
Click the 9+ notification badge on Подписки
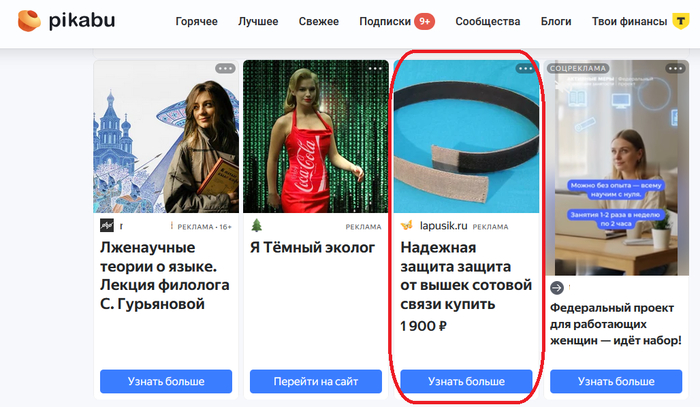coord(425,21)
